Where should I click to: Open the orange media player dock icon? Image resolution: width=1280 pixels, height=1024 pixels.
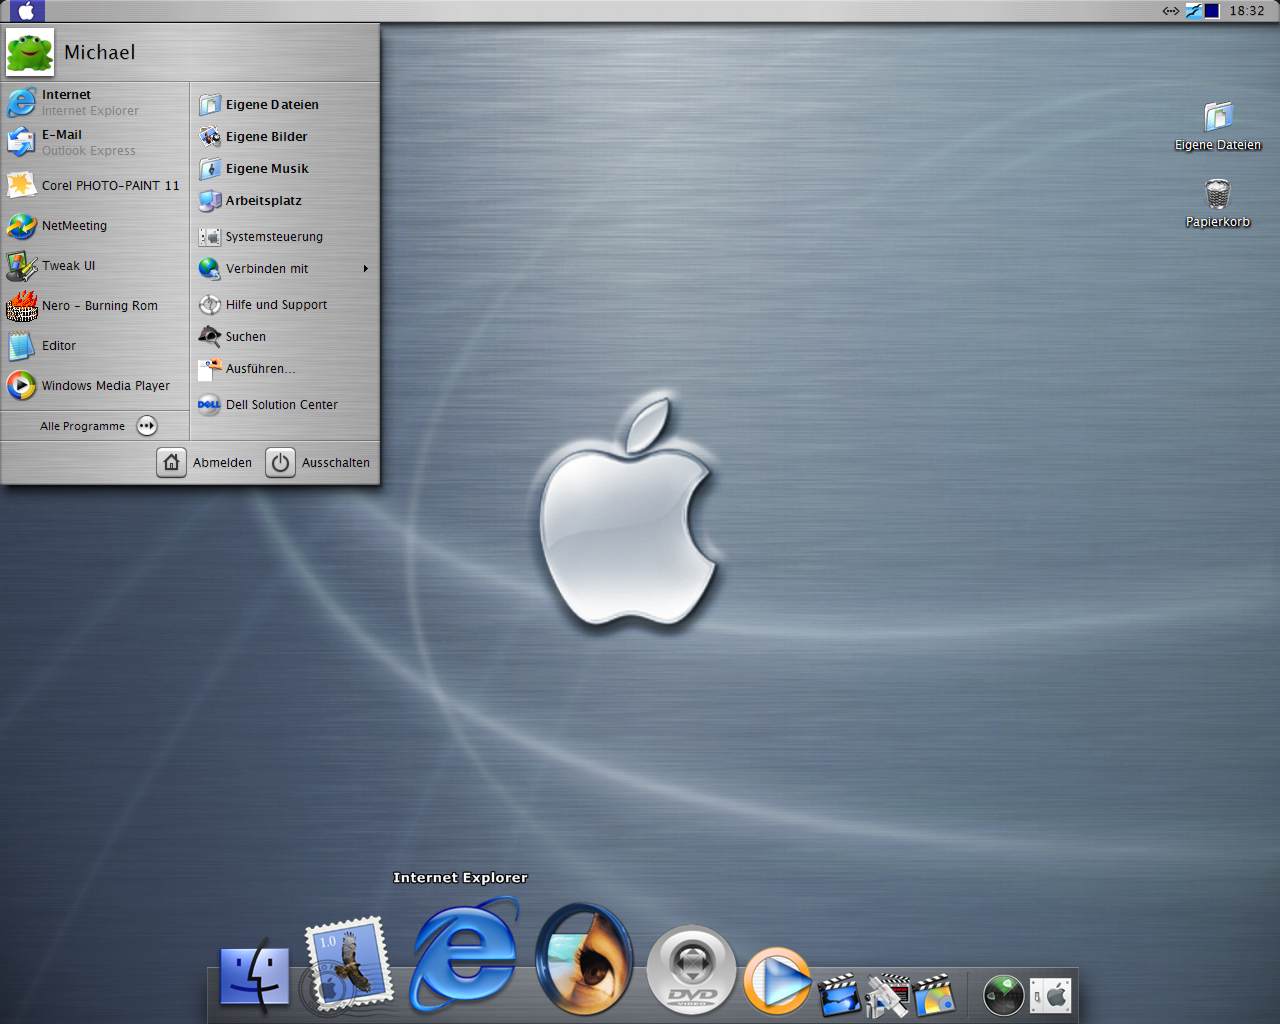(x=777, y=981)
